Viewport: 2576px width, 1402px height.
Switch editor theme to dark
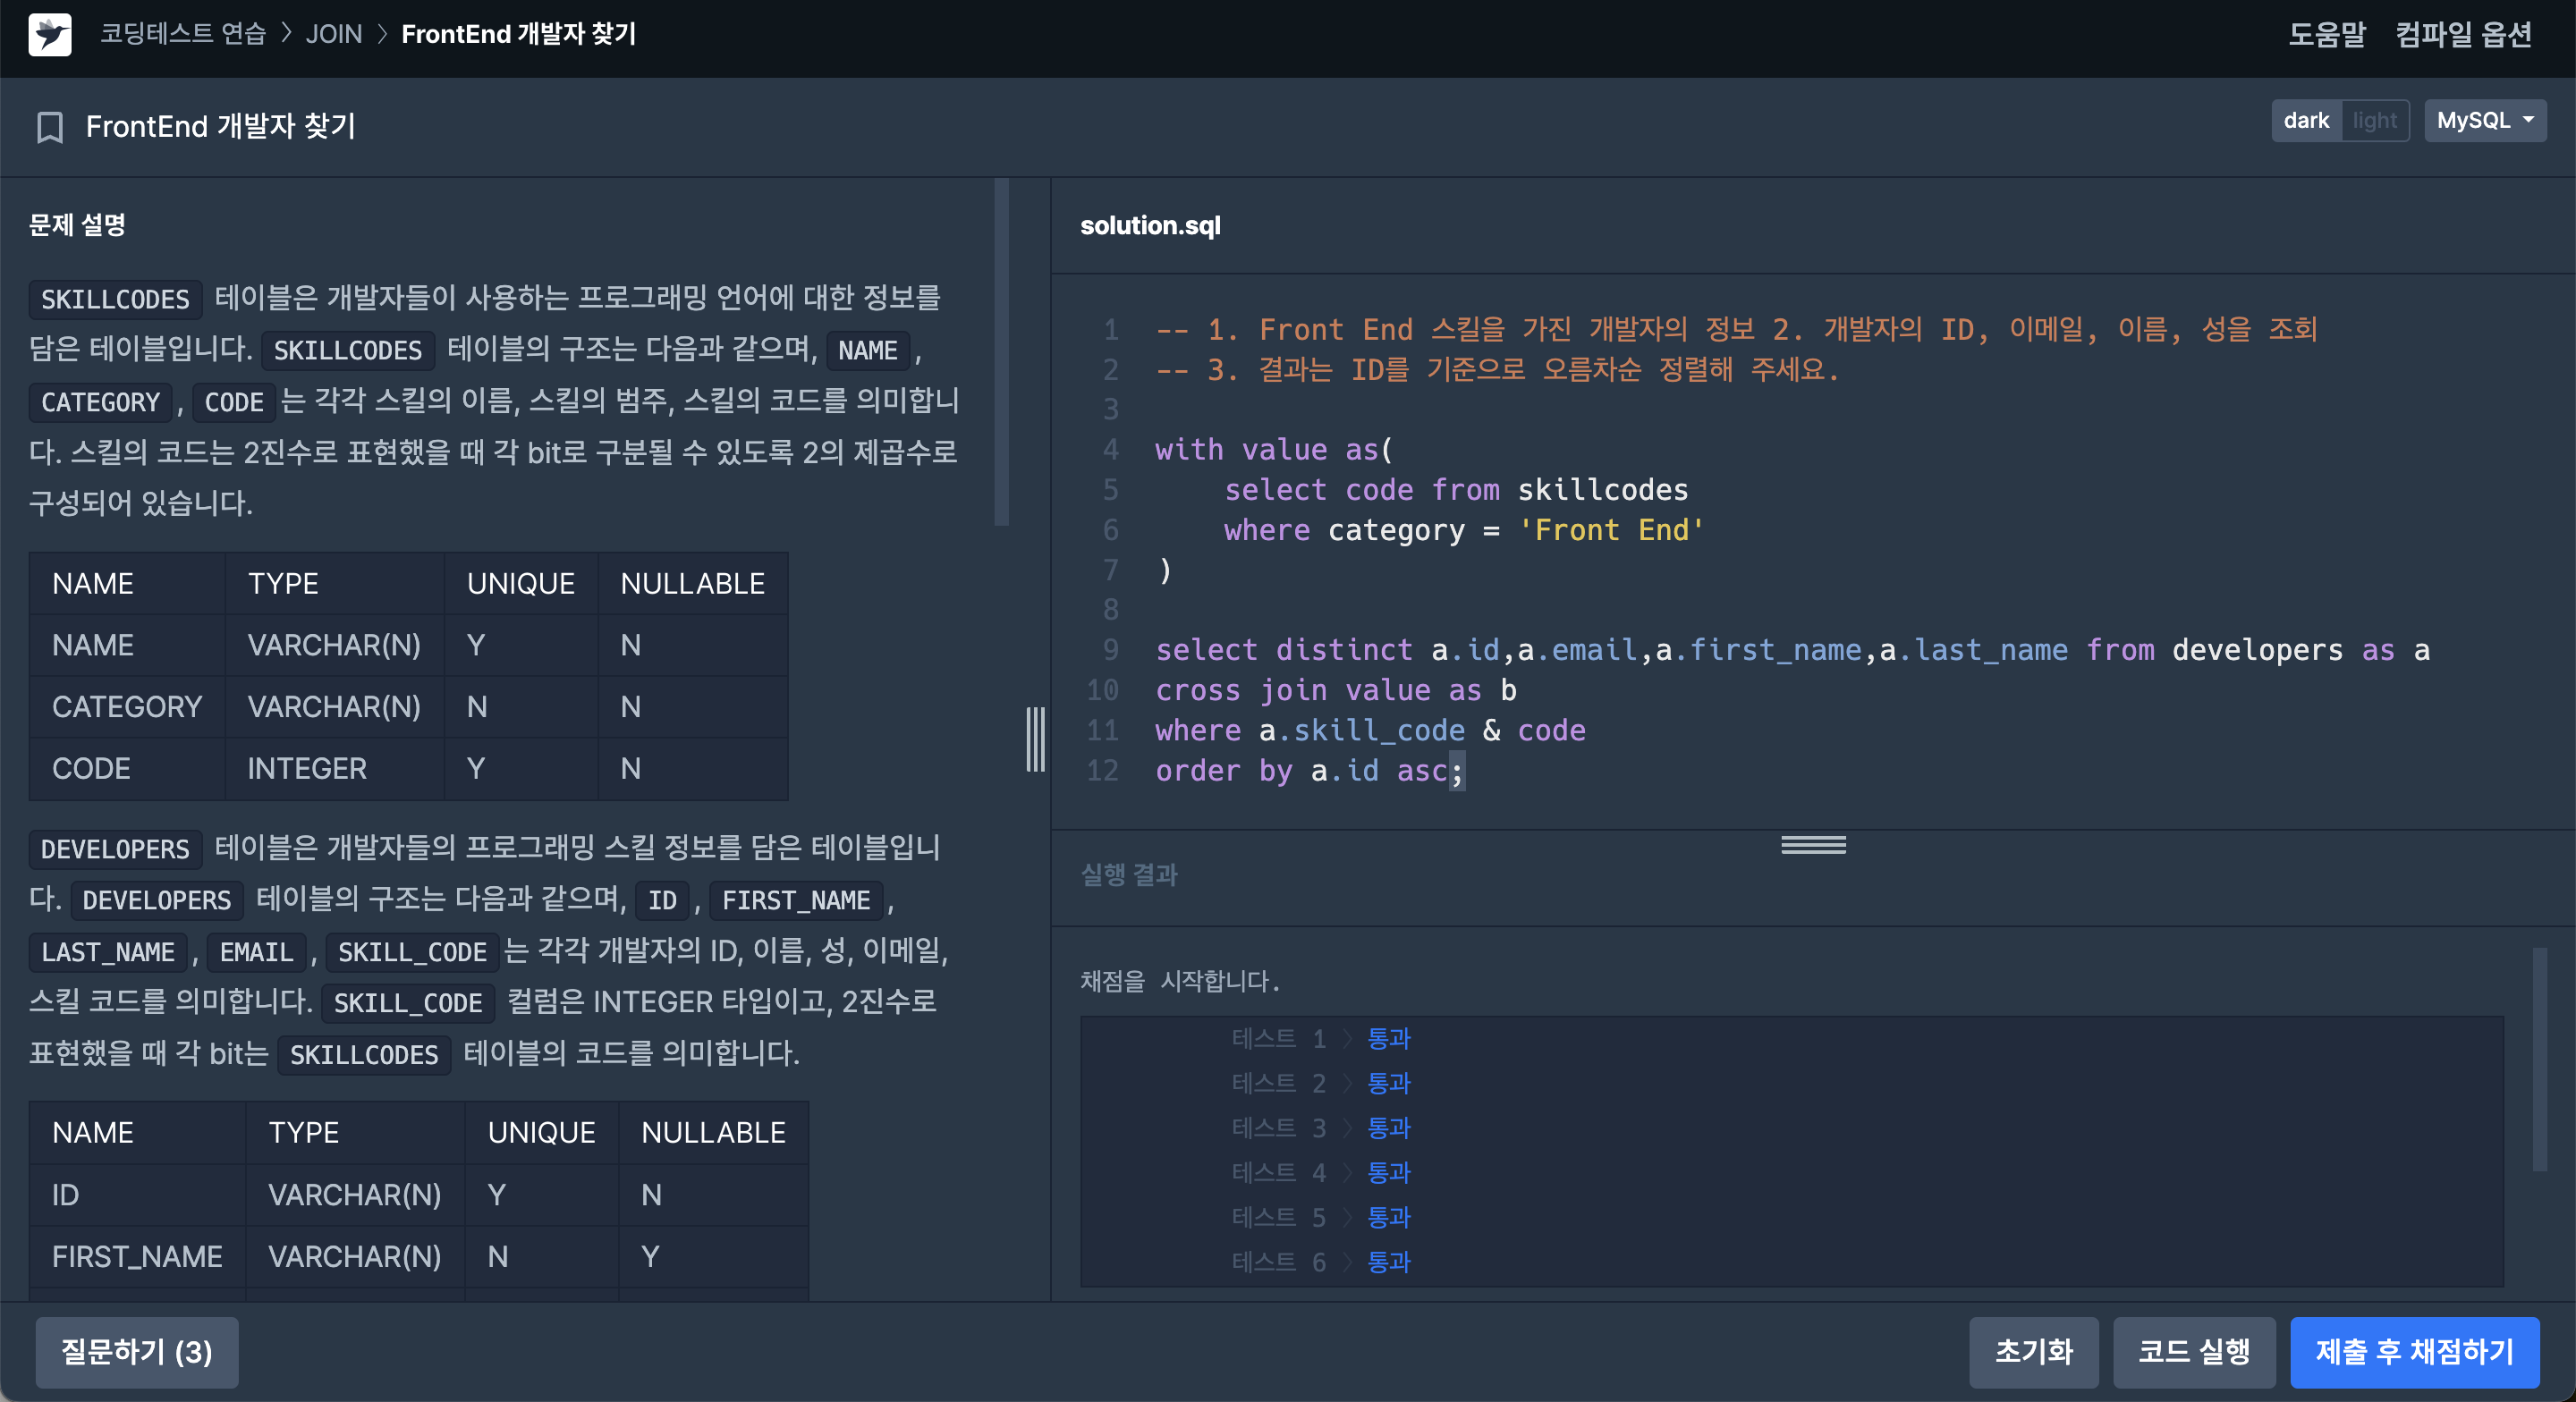[2305, 121]
